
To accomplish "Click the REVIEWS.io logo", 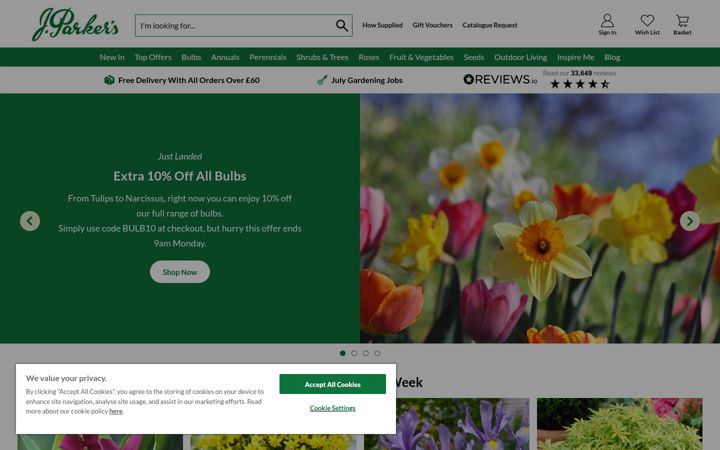I will click(500, 79).
